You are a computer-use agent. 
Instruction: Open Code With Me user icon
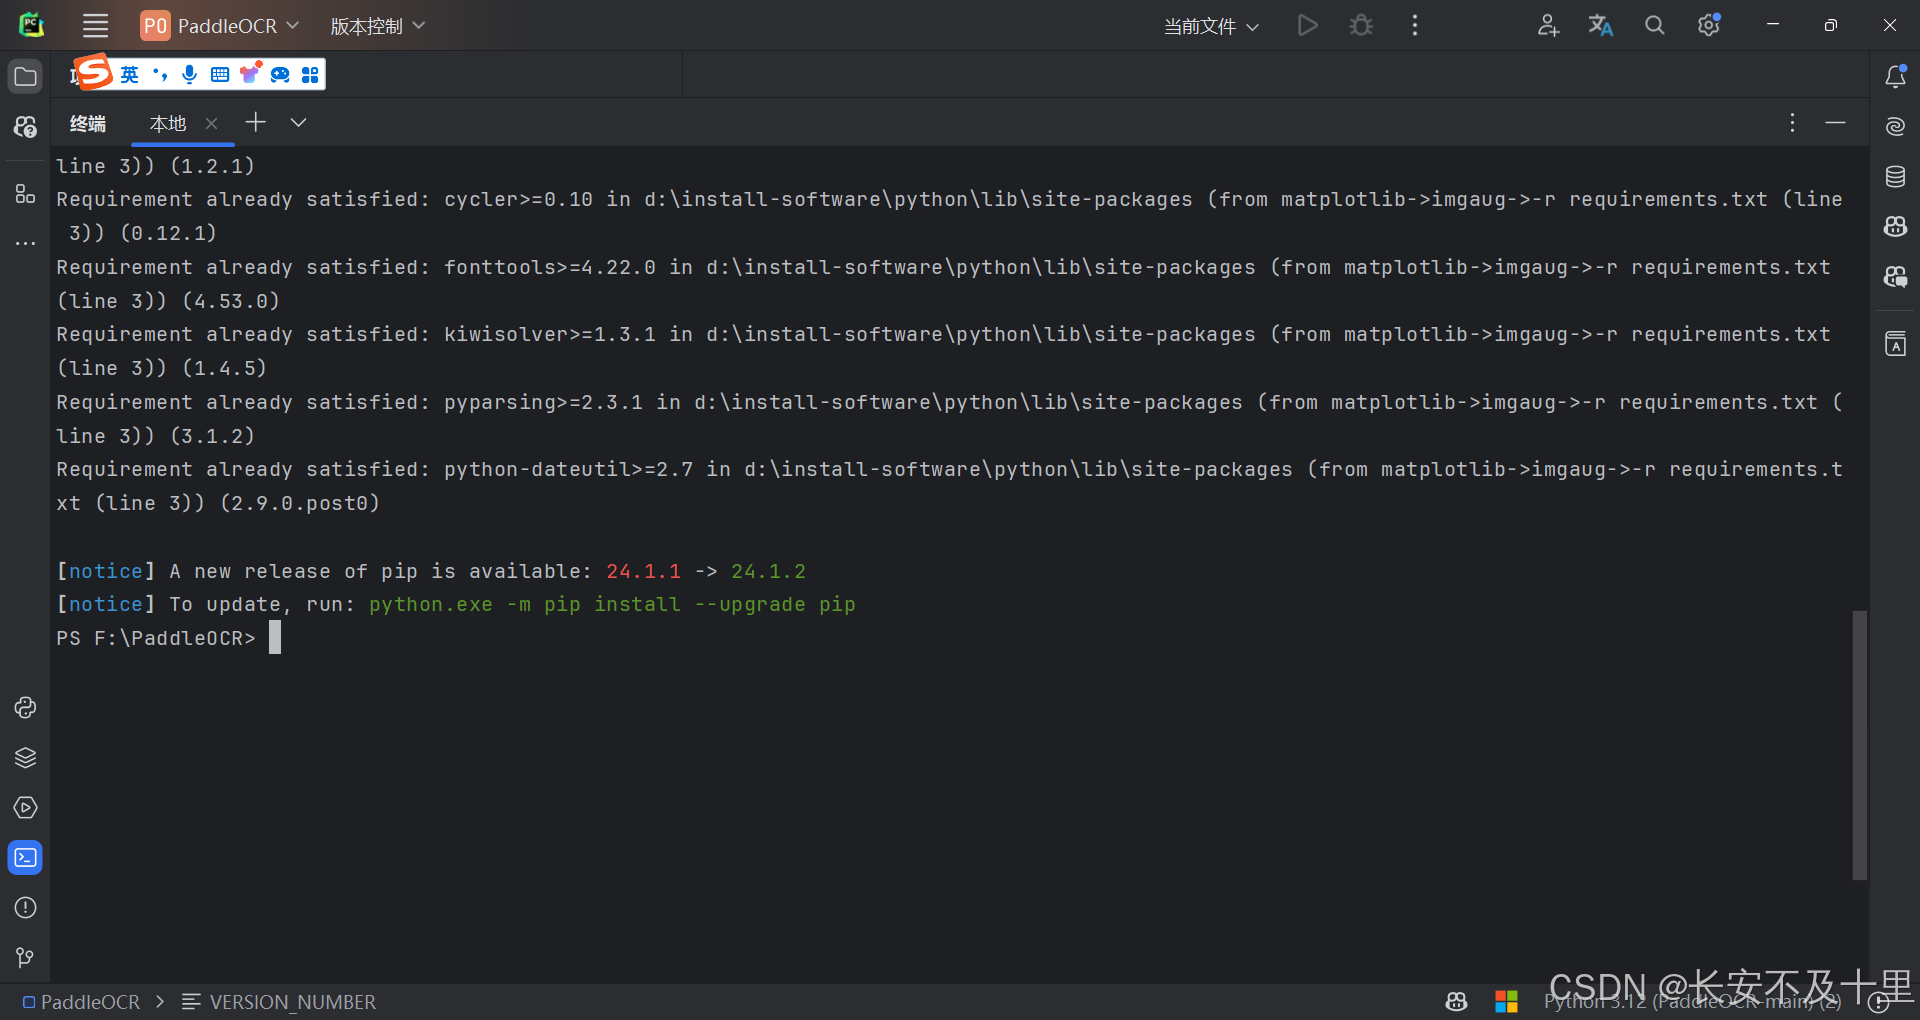point(1548,25)
